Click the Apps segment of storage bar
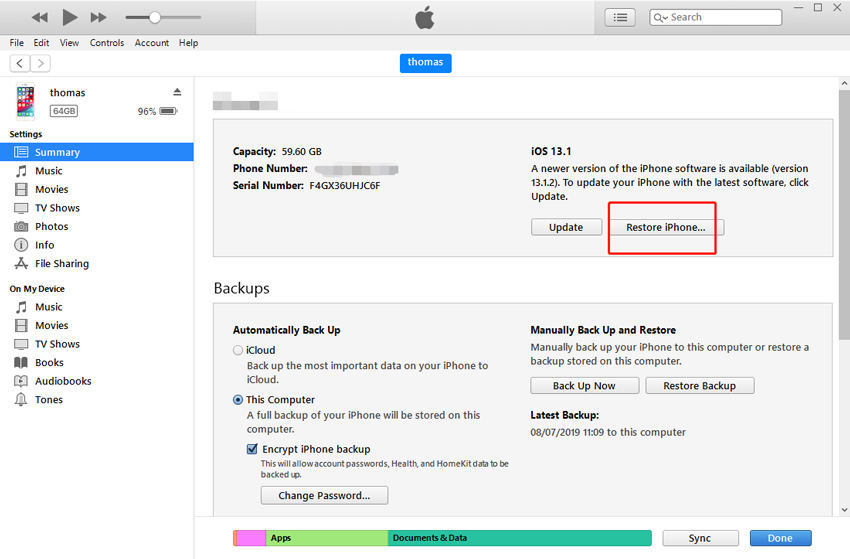 pos(327,538)
